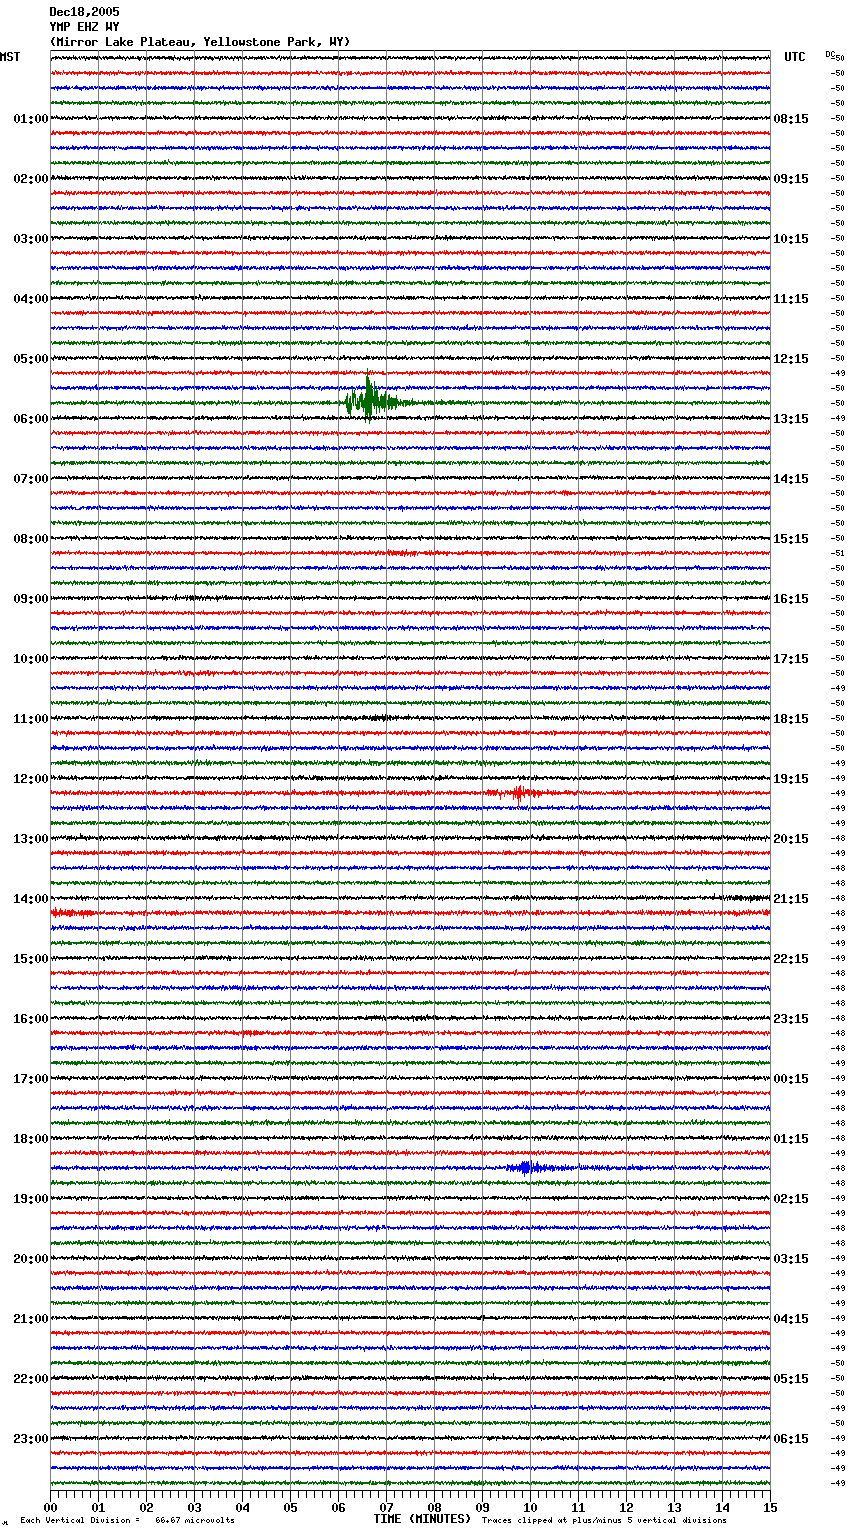Click the 05 minute axis tick label
Viewport: 850px width, 1534px height.
(x=290, y=1507)
